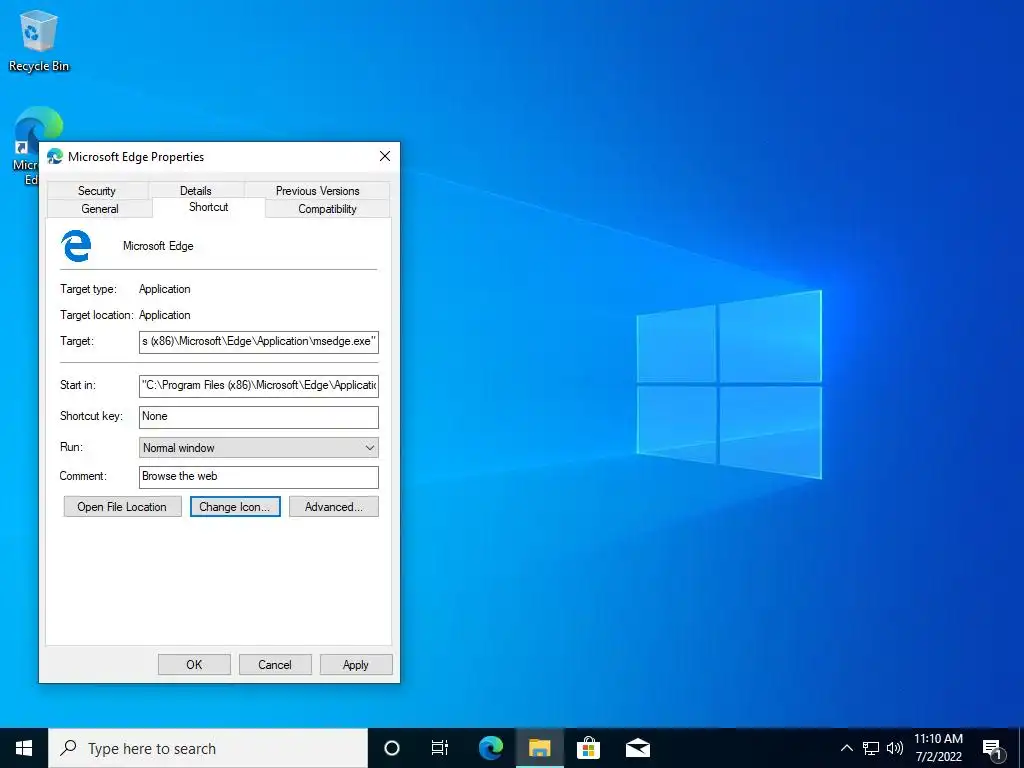Switch to the Details tab

click(x=195, y=191)
